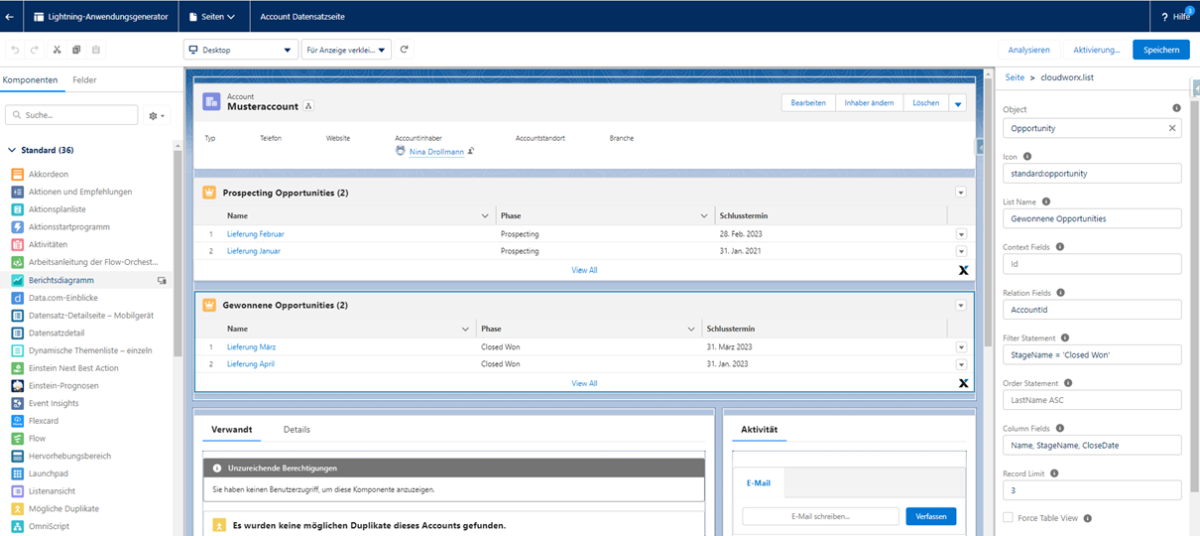Click the info icon beside Relation Fields
Image resolution: width=1200 pixels, height=536 pixels.
click(x=1061, y=292)
